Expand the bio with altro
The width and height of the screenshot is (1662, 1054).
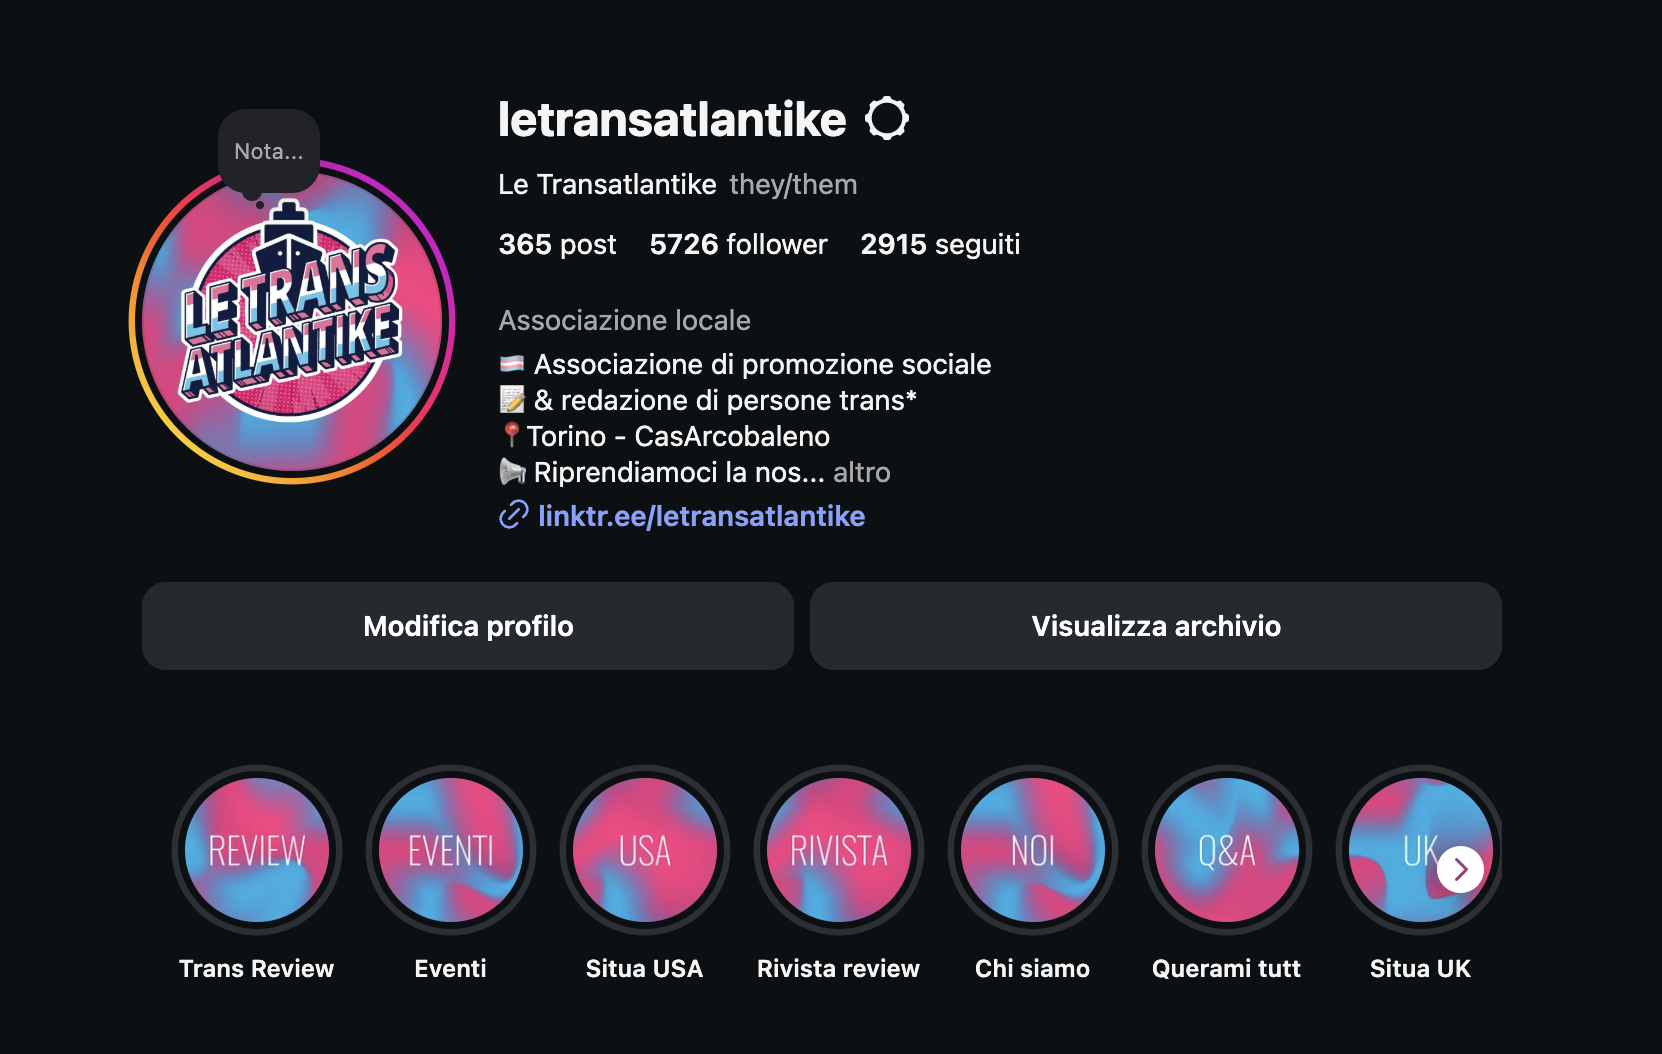pyautogui.click(x=861, y=472)
